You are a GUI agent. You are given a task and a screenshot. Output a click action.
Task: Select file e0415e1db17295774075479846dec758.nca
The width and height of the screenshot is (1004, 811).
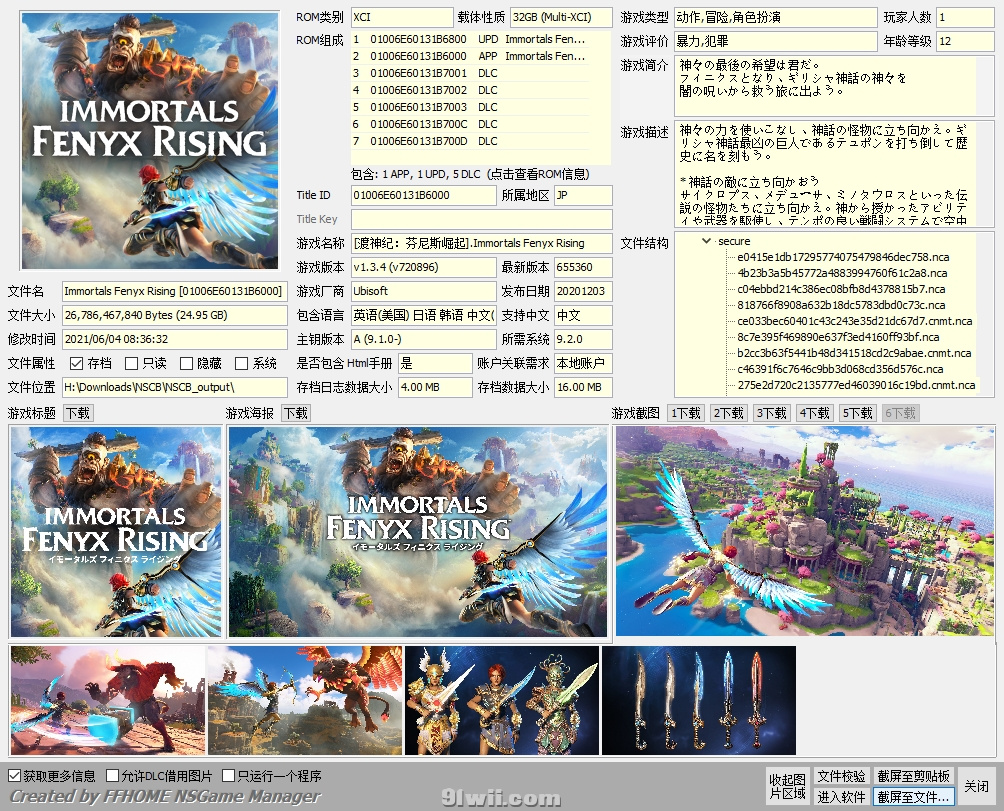pyautogui.click(x=843, y=257)
